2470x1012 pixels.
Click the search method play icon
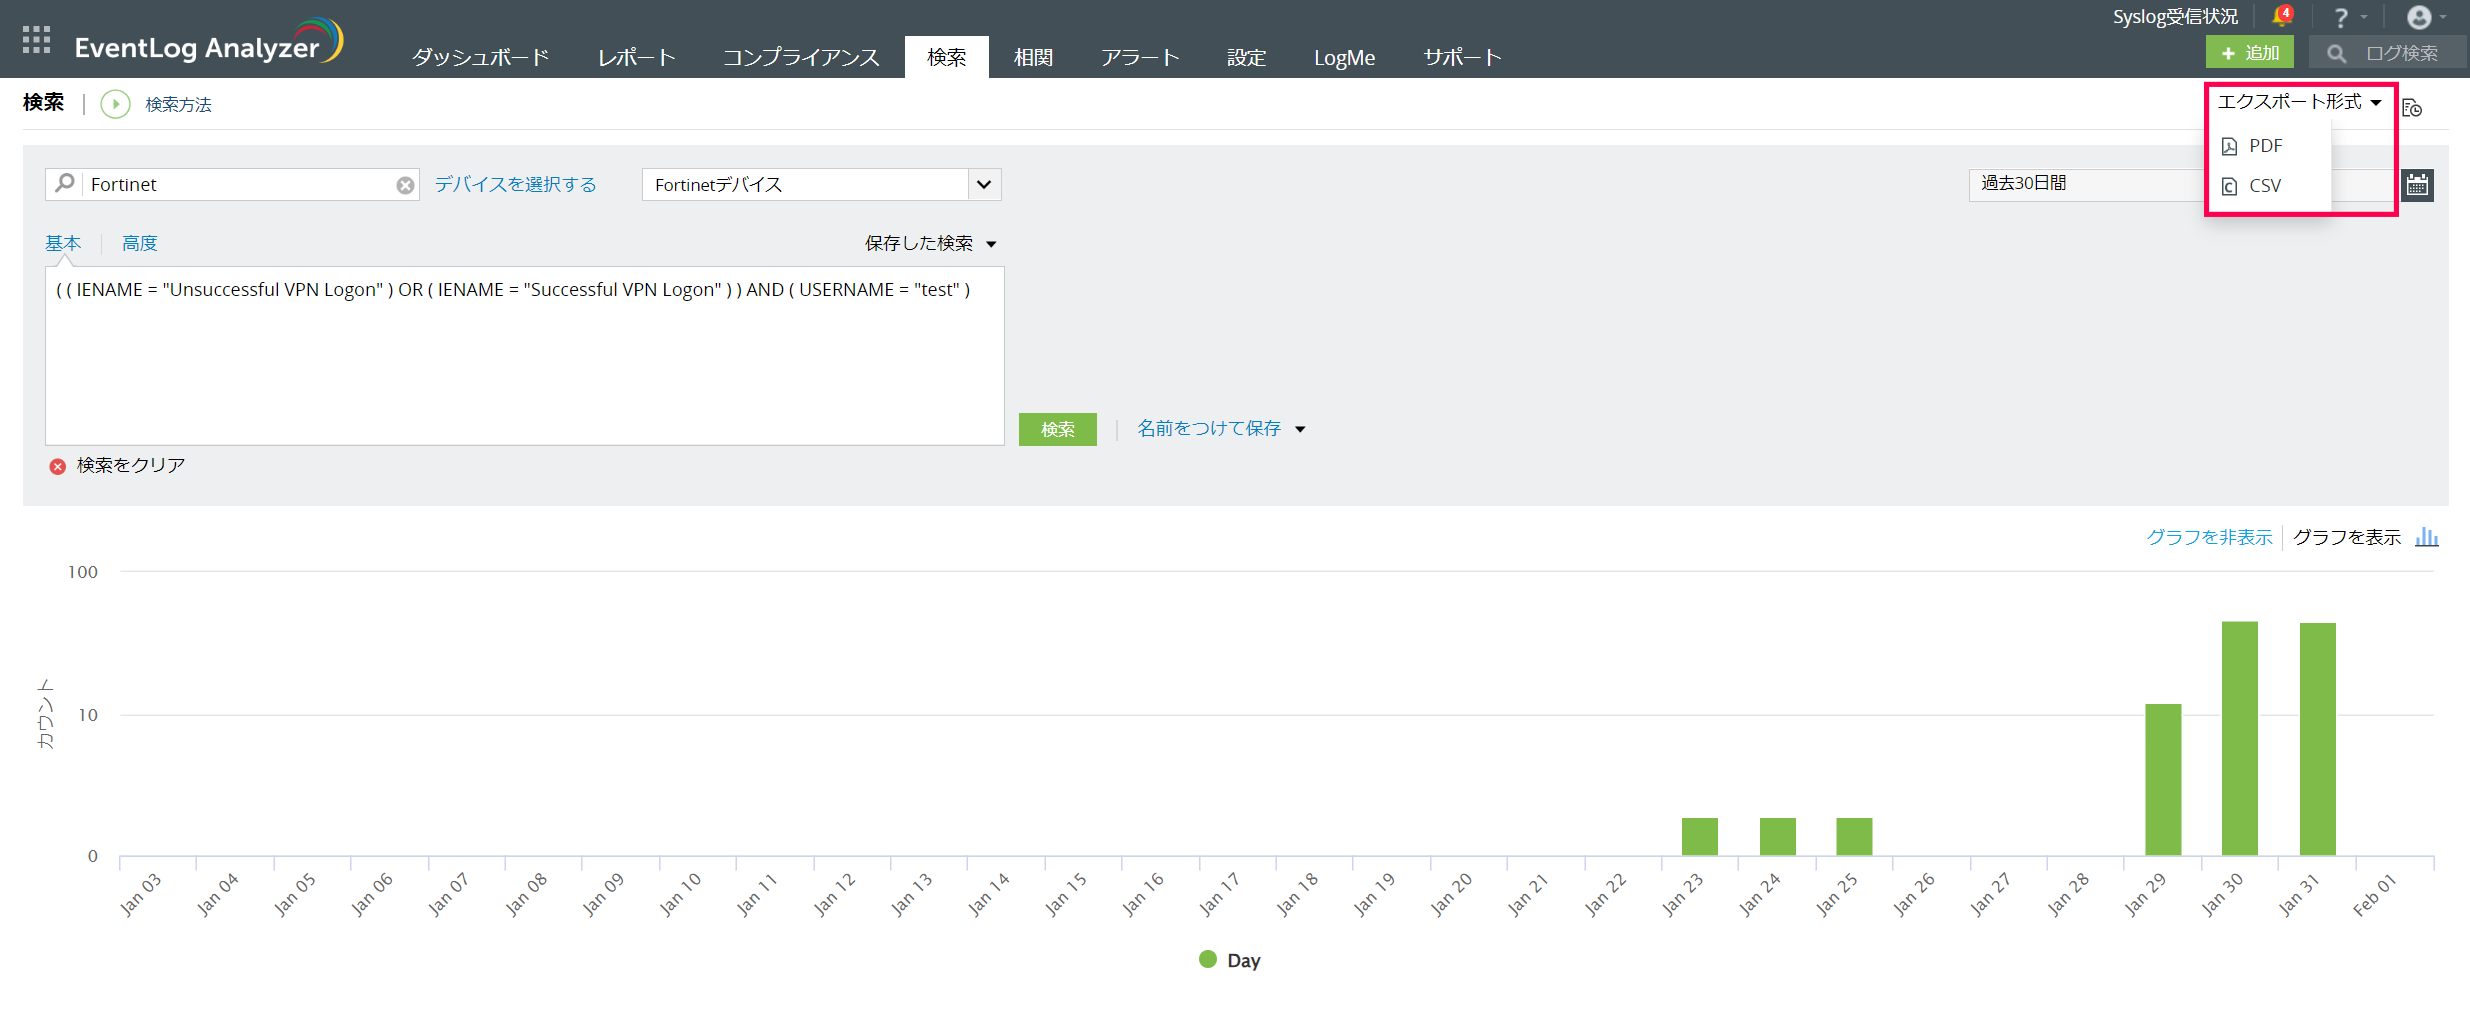point(116,104)
